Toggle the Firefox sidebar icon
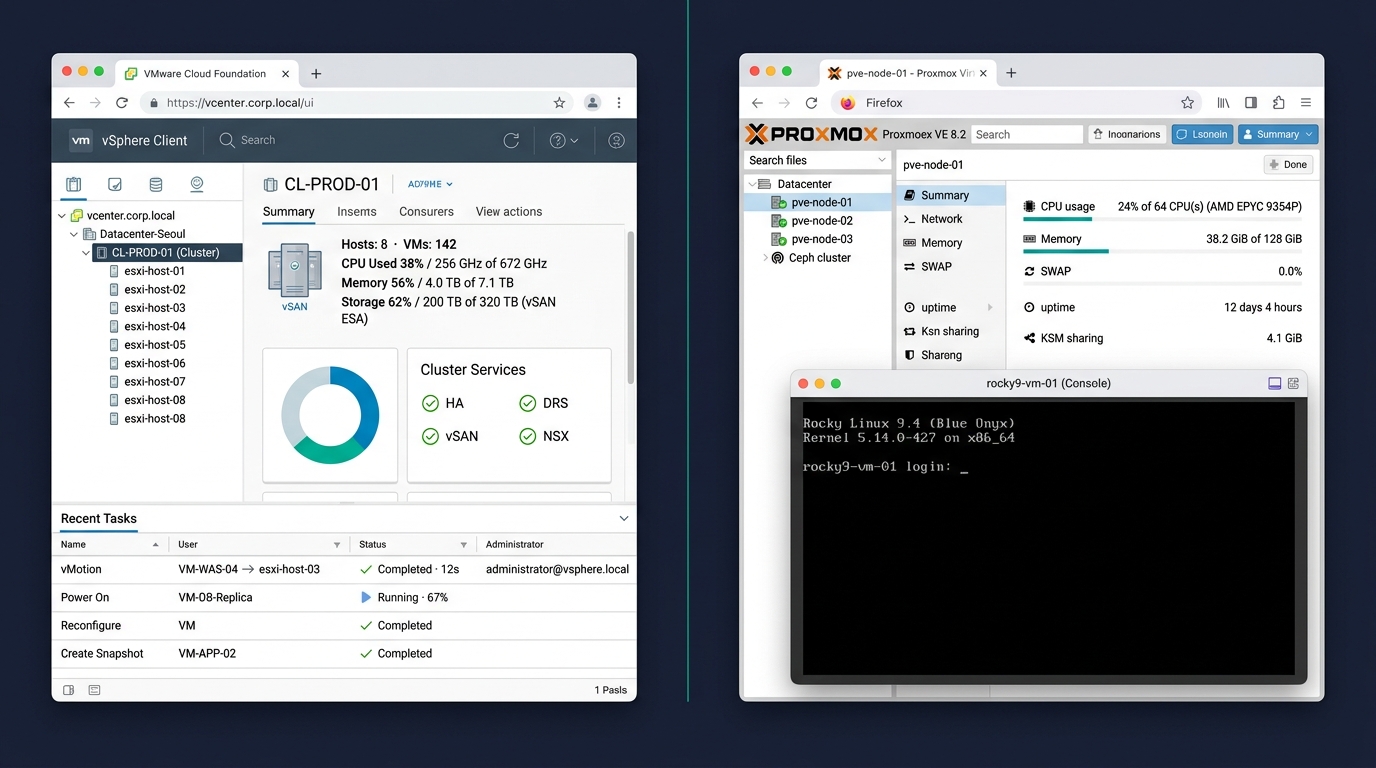The height and width of the screenshot is (768, 1376). (x=1251, y=103)
